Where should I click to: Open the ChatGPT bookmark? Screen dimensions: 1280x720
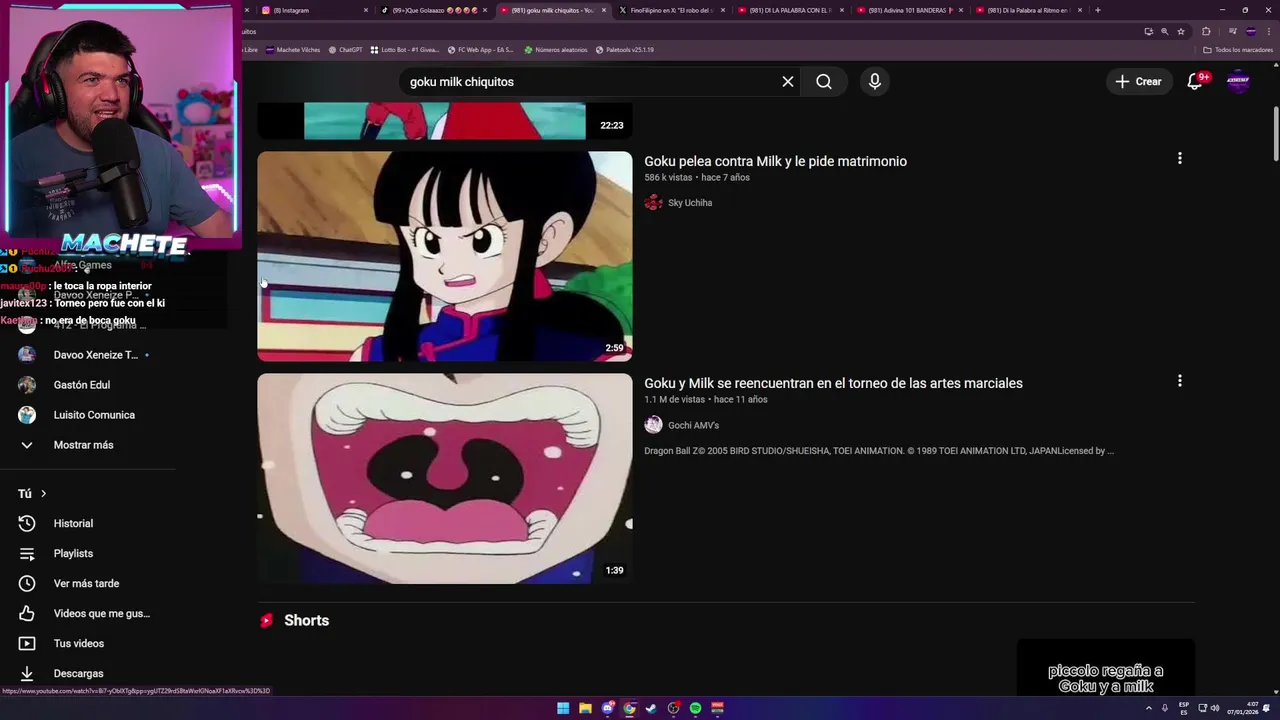346,49
